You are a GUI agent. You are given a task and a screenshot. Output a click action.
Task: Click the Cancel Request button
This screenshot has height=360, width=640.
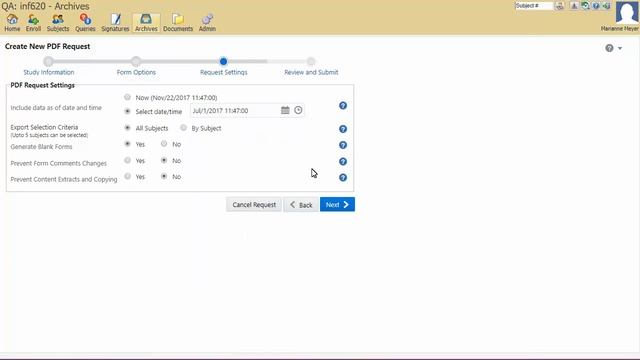(x=254, y=204)
